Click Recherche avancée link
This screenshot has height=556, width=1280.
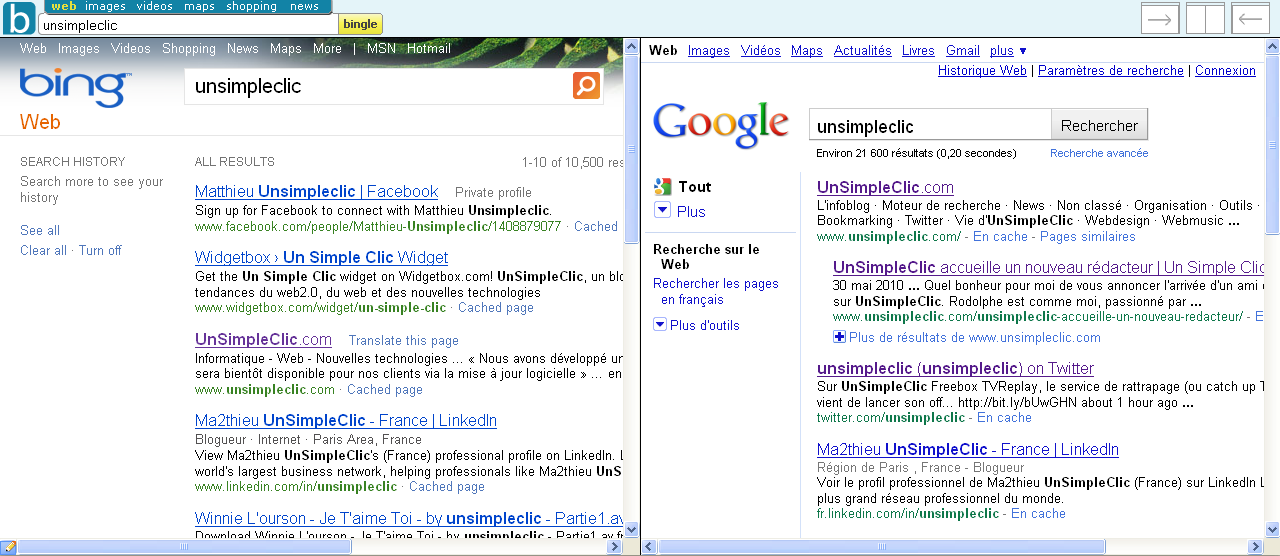tap(1099, 153)
